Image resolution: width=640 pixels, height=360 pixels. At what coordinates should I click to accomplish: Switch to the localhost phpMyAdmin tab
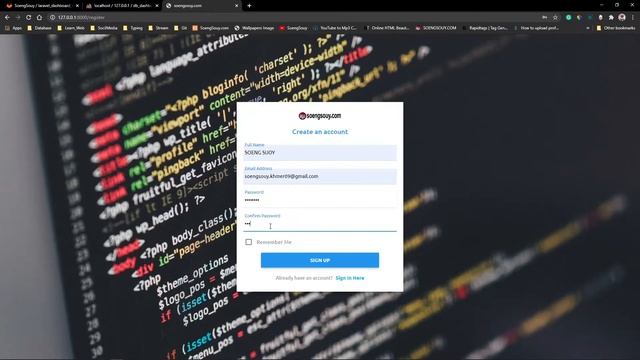click(x=122, y=6)
